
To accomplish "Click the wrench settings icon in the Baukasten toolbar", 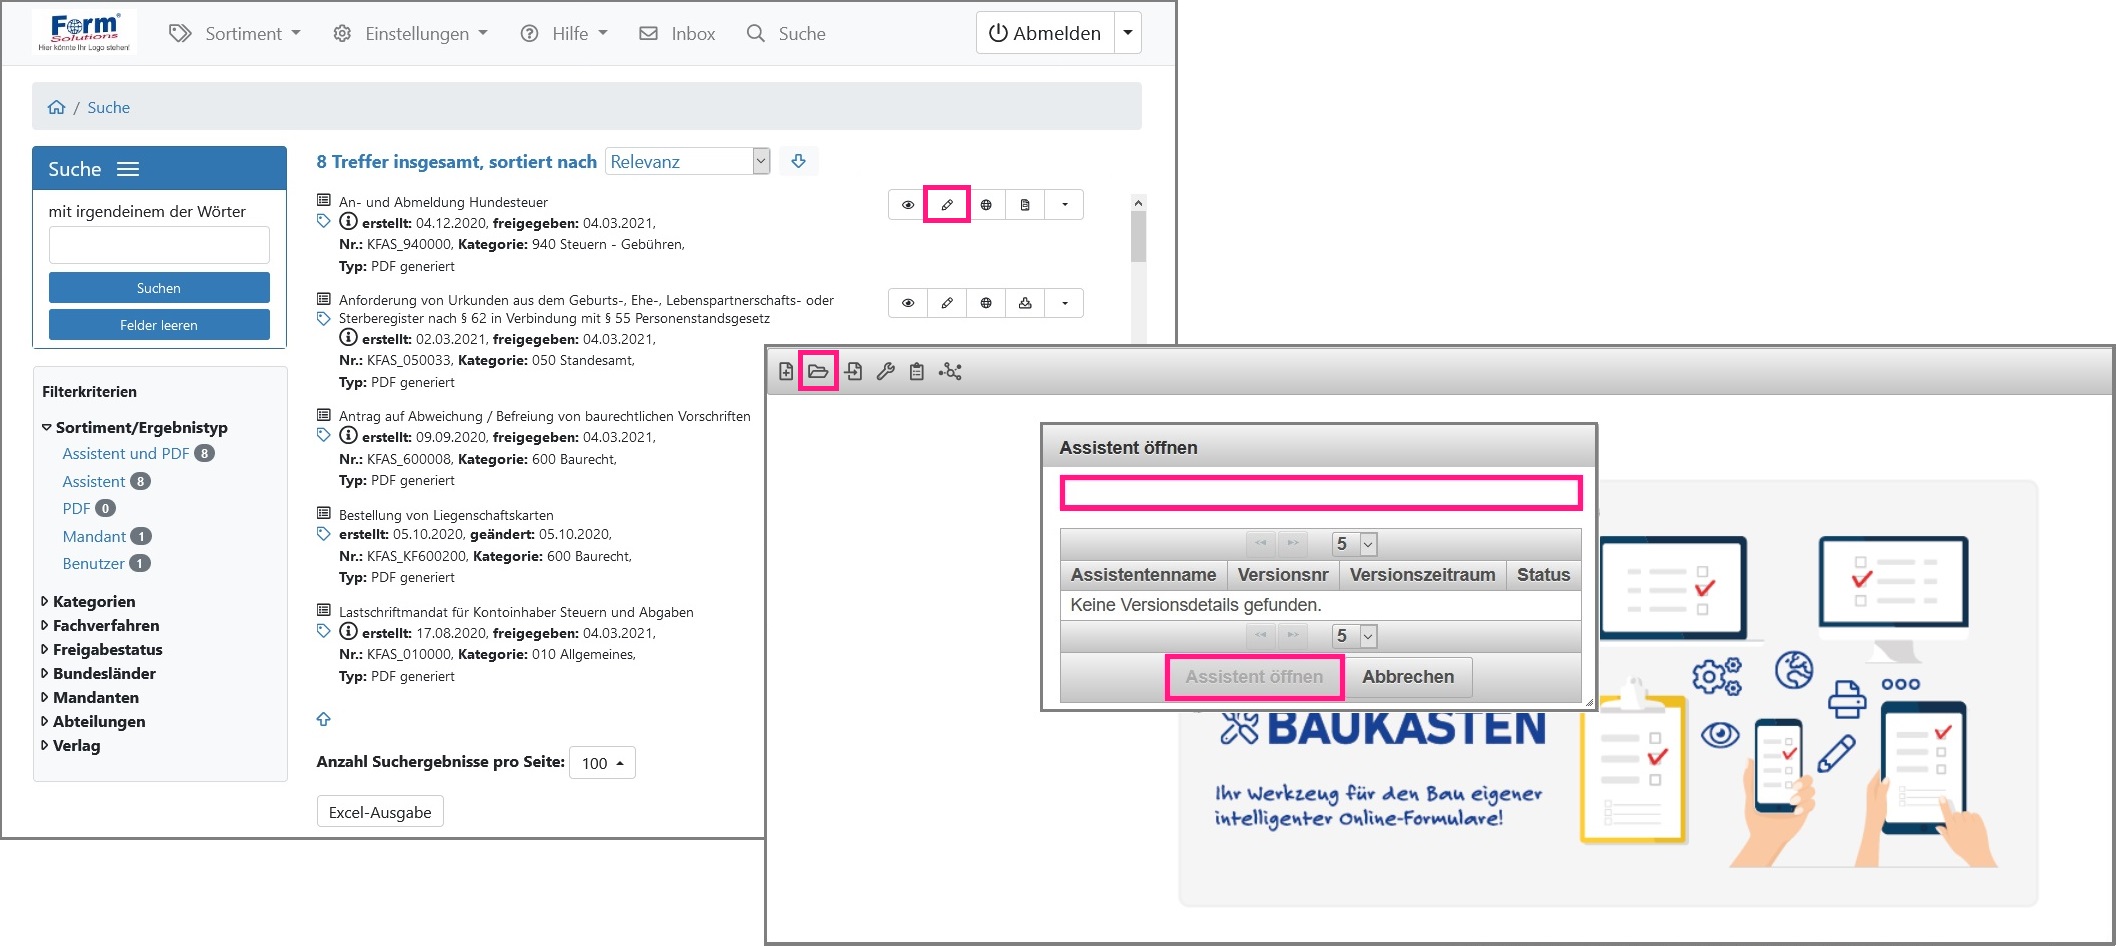I will pyautogui.click(x=885, y=372).
